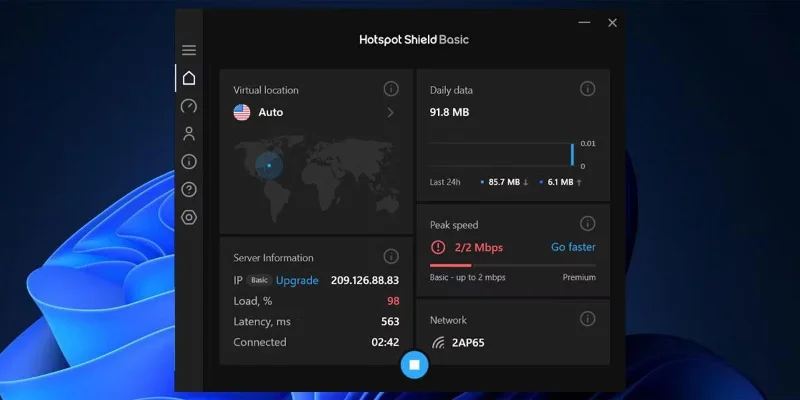Open the account person icon
Screen dimensions: 800x400
pos(189,134)
